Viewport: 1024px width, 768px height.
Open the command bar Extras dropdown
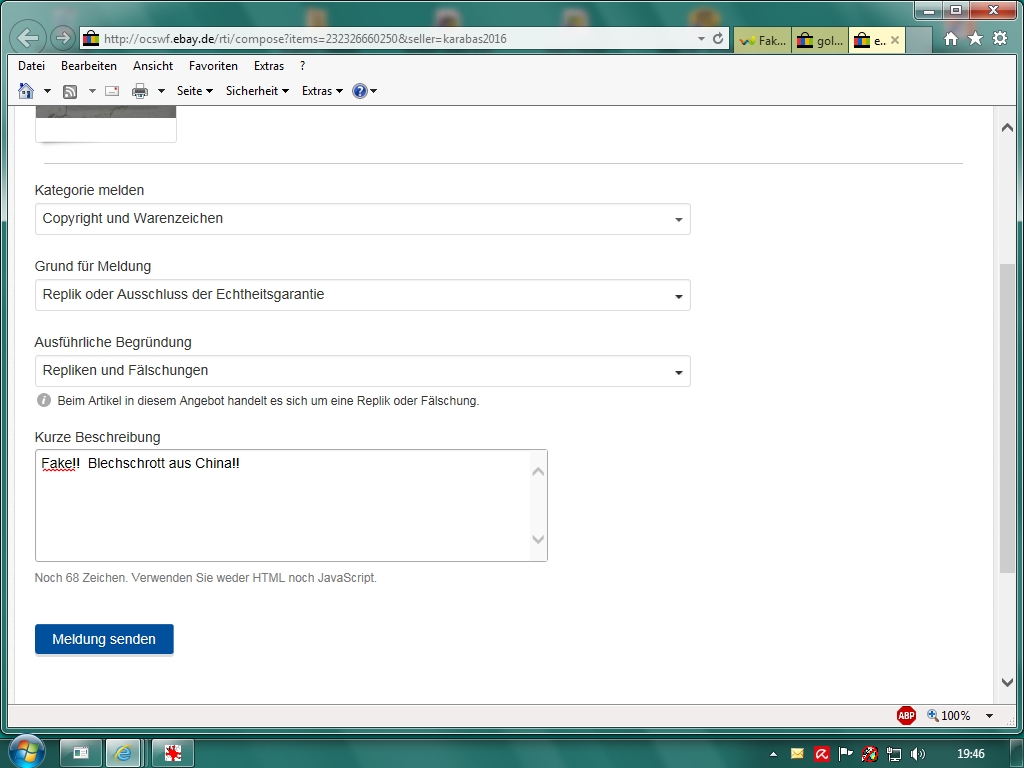[x=322, y=91]
